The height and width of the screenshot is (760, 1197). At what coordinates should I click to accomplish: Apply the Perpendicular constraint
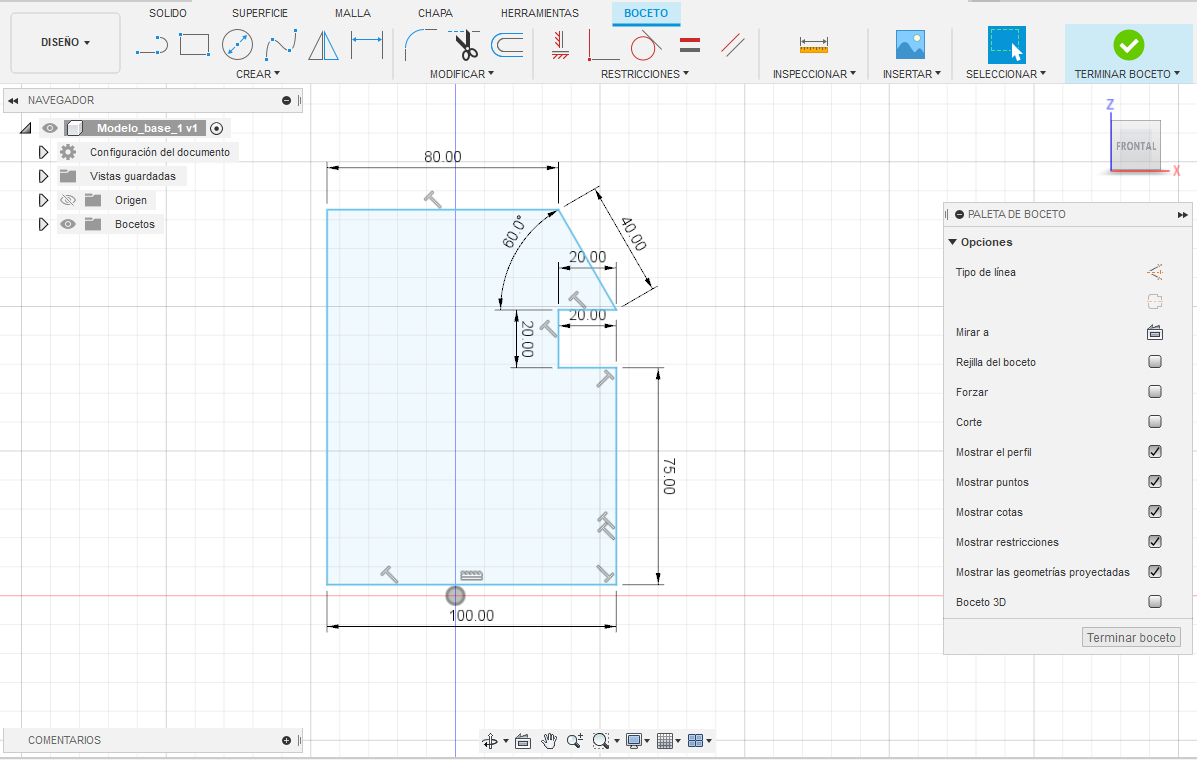[x=603, y=45]
